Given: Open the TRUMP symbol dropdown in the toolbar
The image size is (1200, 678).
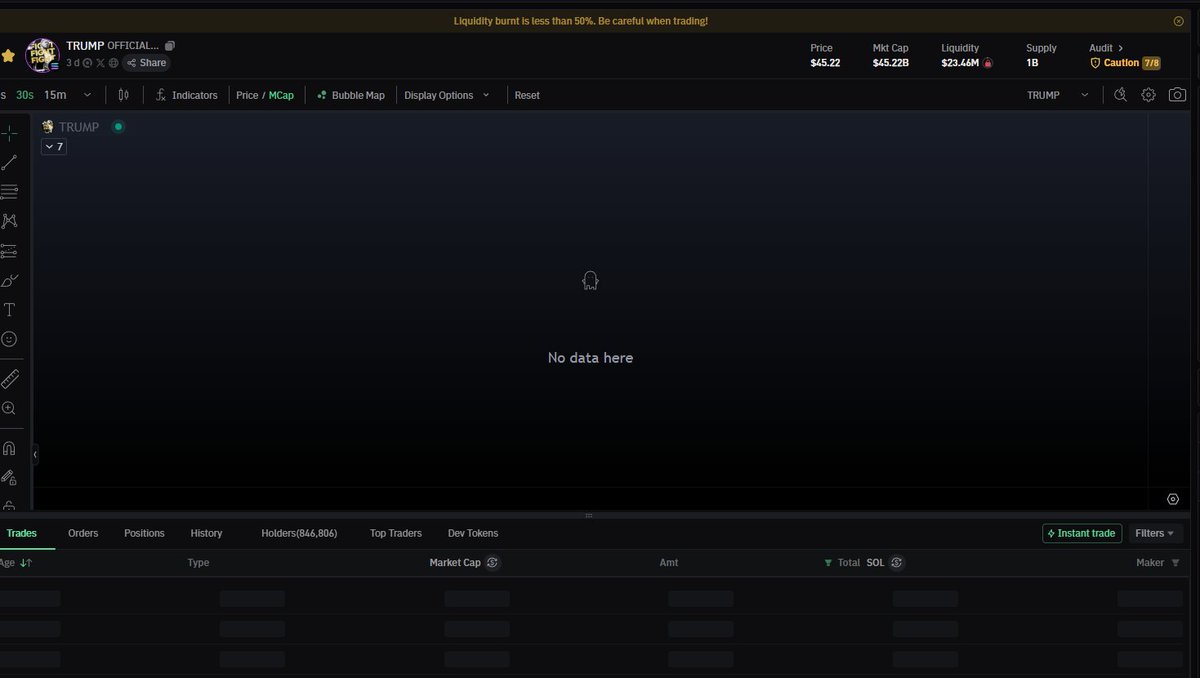Looking at the screenshot, I should point(1058,95).
